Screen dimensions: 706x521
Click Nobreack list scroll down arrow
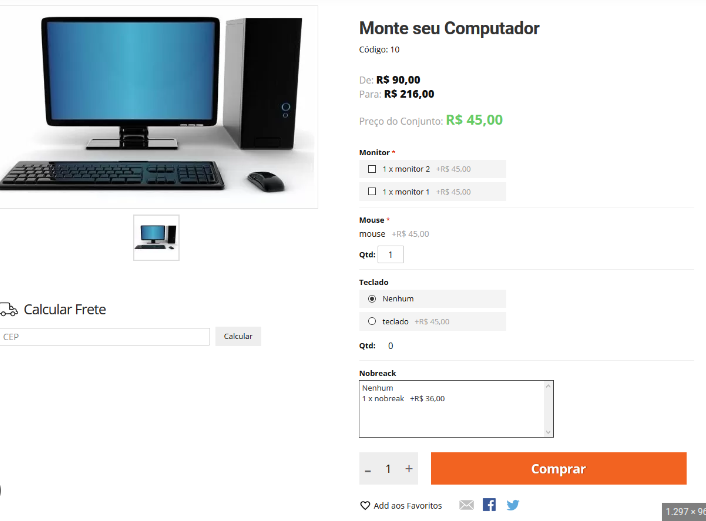tap(548, 432)
